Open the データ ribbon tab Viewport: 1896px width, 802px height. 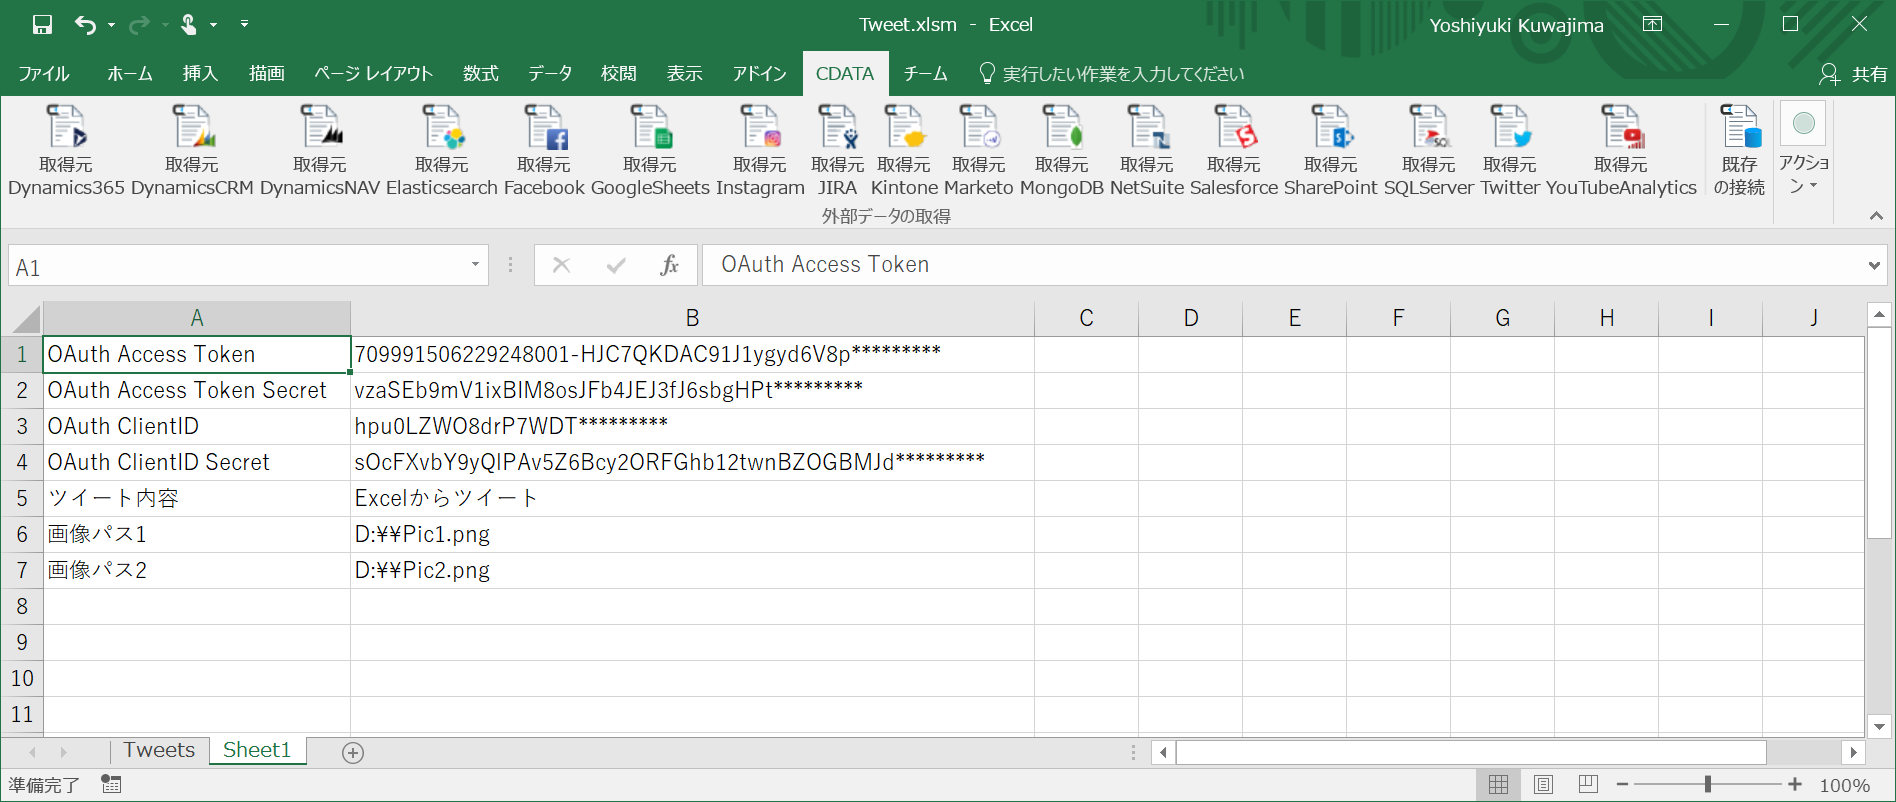click(x=550, y=74)
